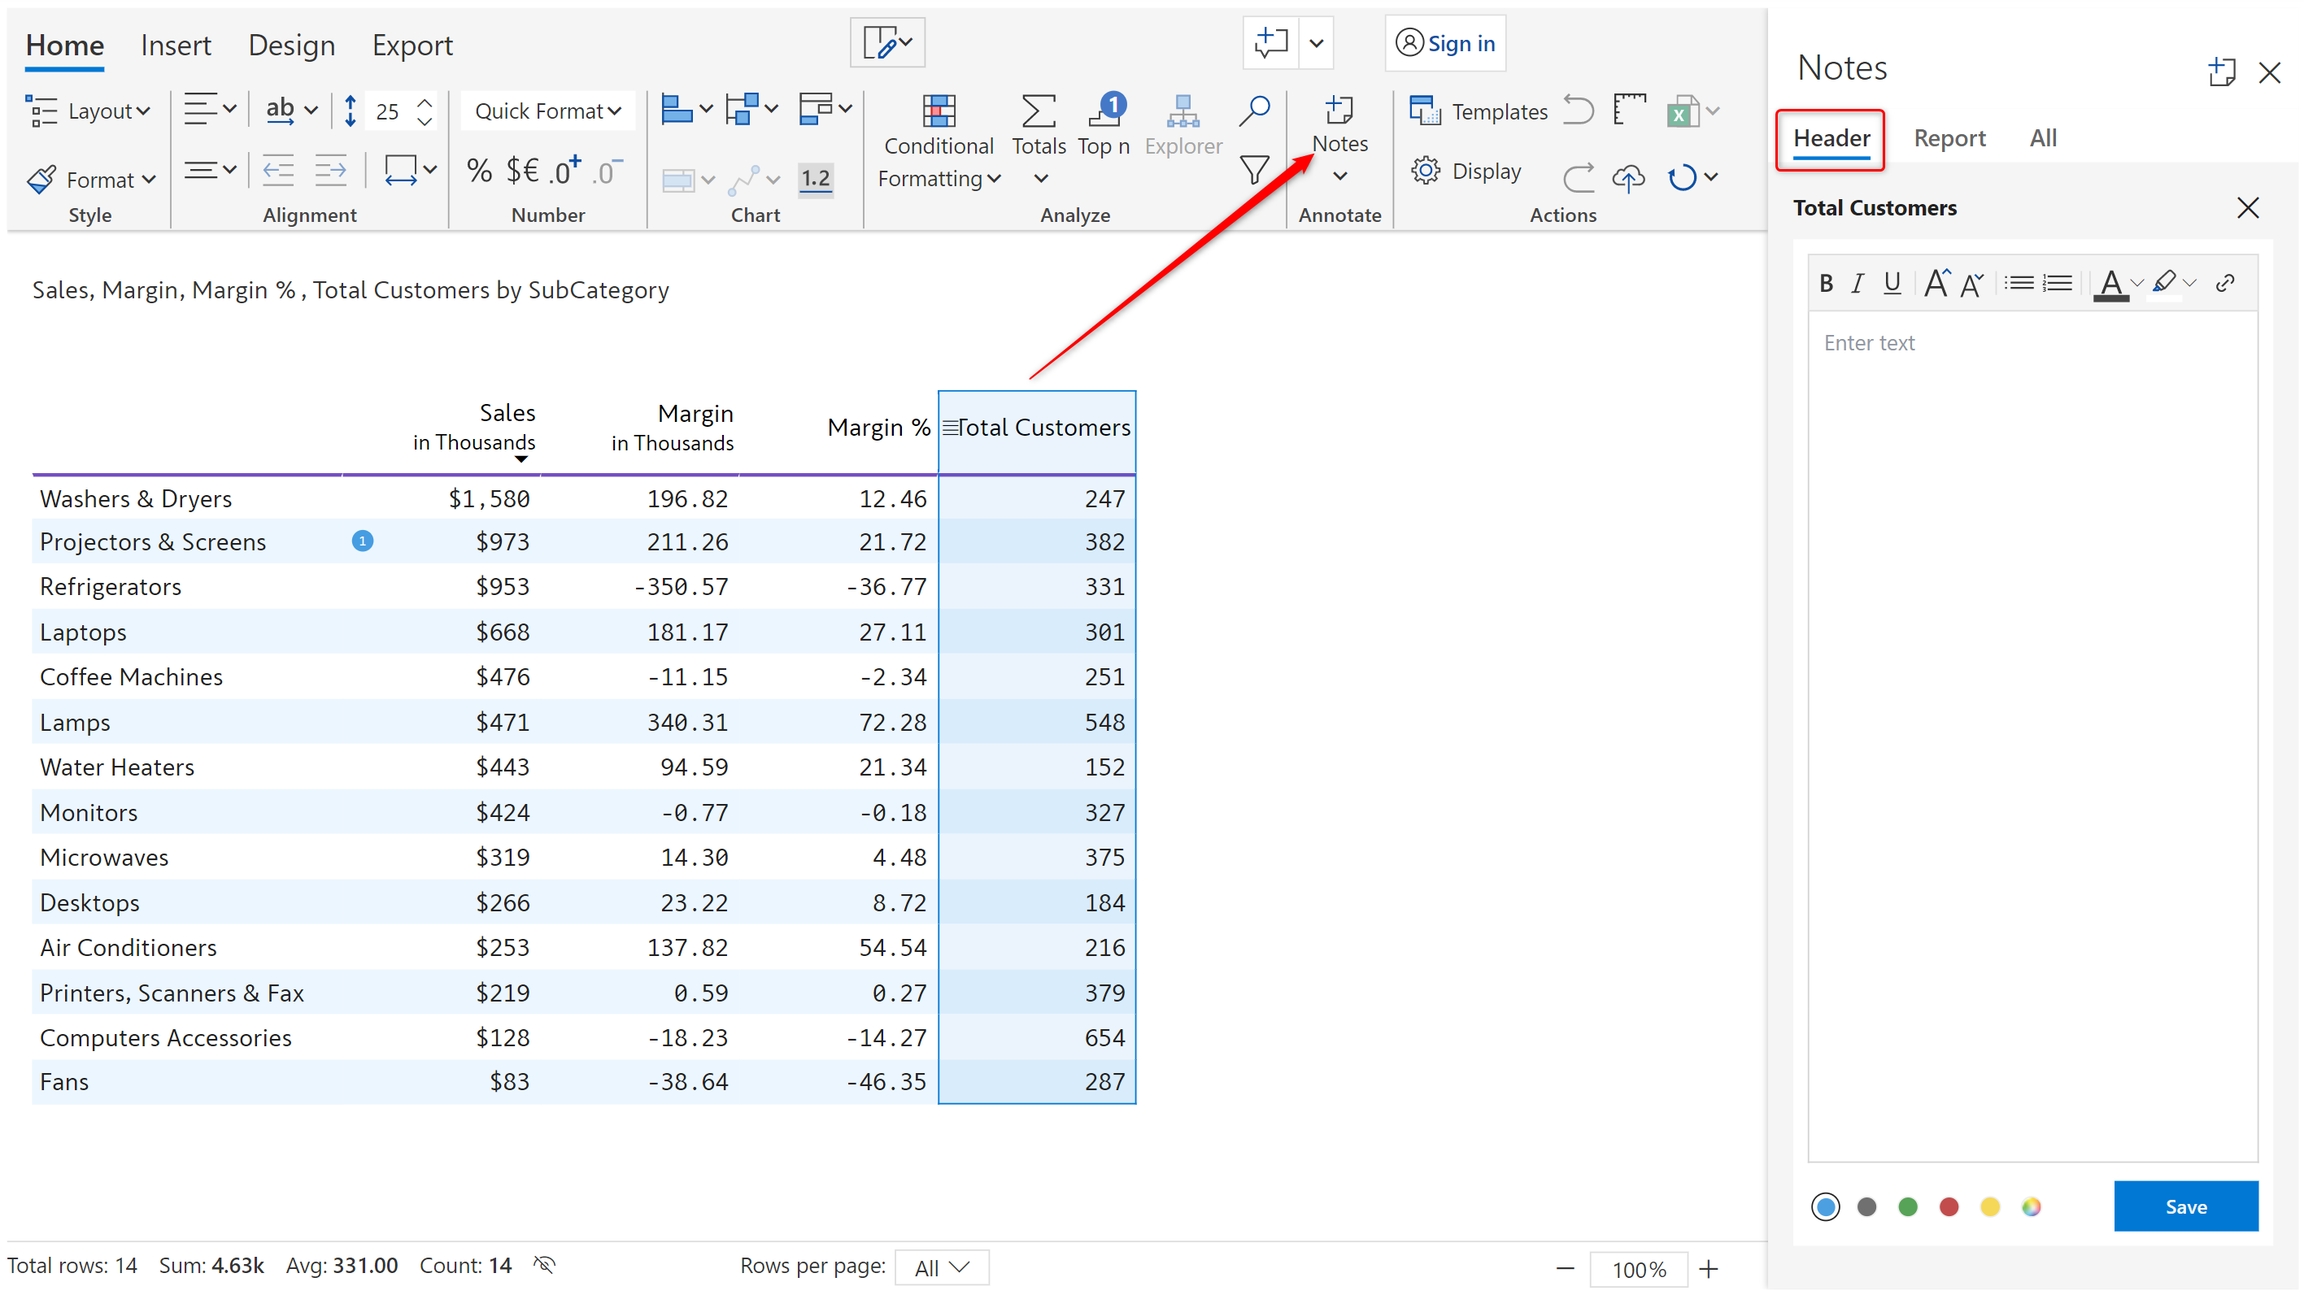This screenshot has width=2304, height=1295.
Task: Open Rows per page dropdown
Action: 941,1267
